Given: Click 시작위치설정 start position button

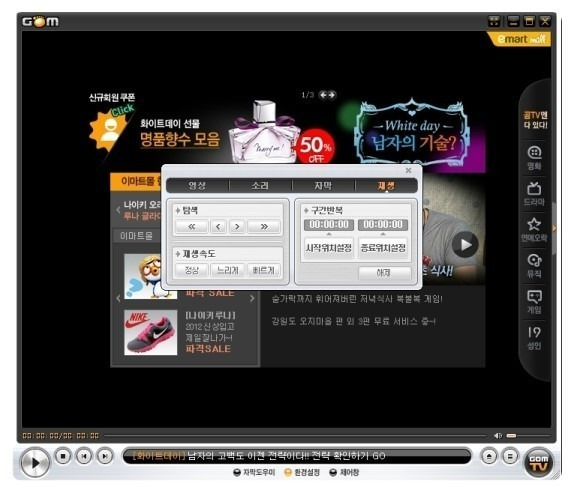Looking at the screenshot, I should tap(329, 248).
